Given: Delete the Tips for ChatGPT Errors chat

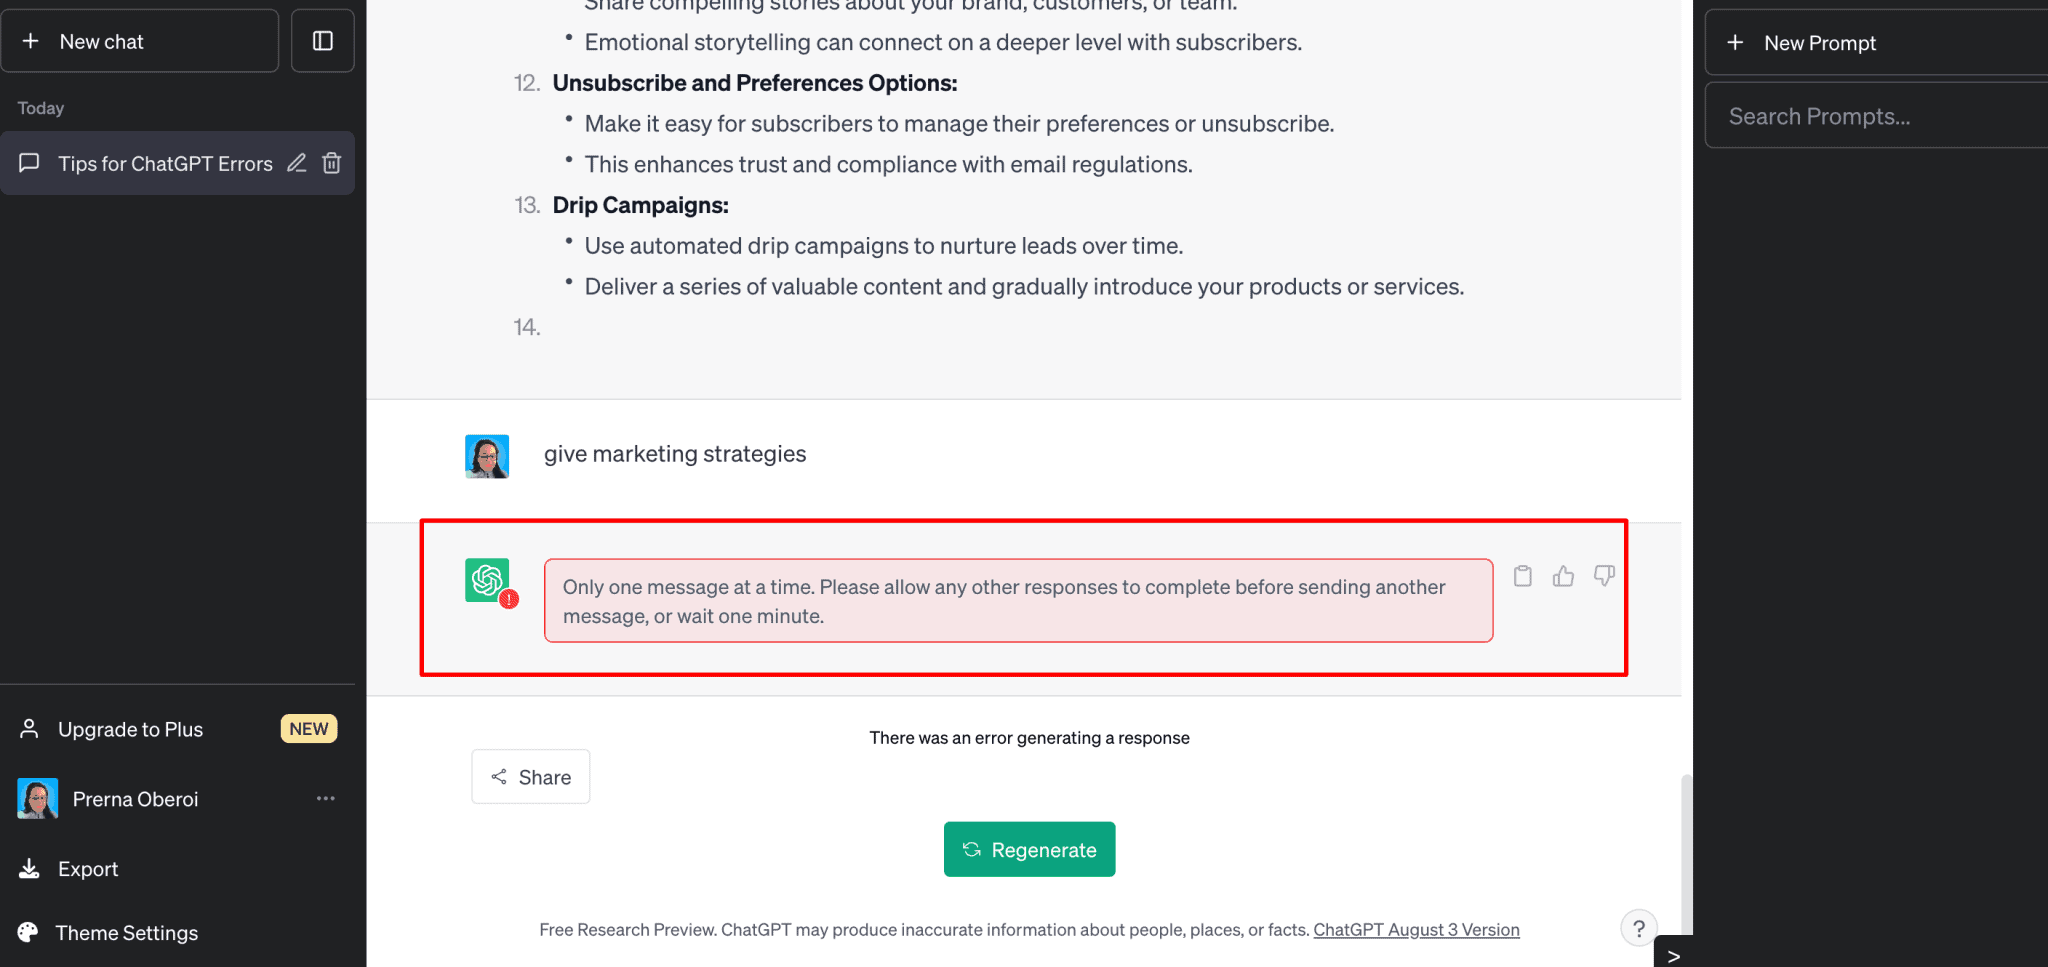Looking at the screenshot, I should tap(332, 163).
